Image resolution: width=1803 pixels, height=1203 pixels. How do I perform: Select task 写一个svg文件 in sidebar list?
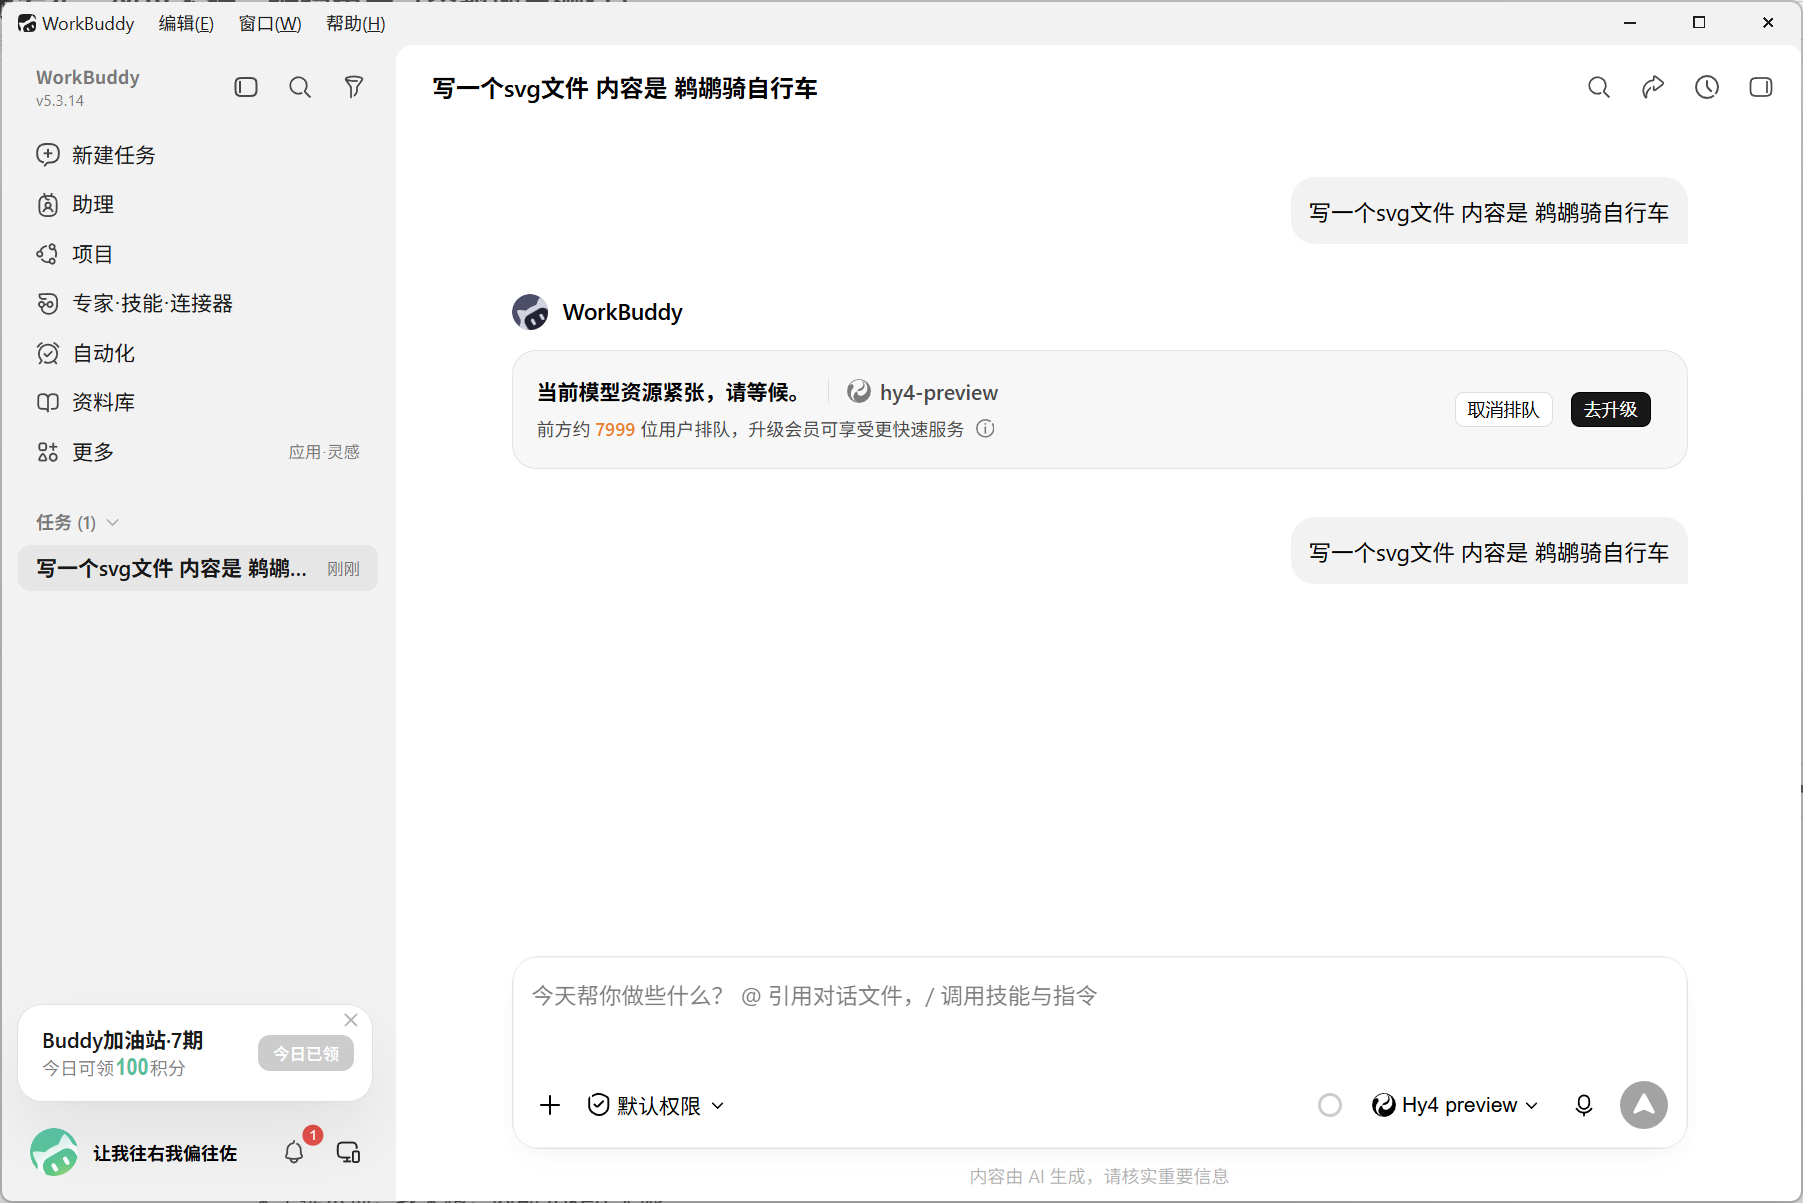click(x=198, y=568)
